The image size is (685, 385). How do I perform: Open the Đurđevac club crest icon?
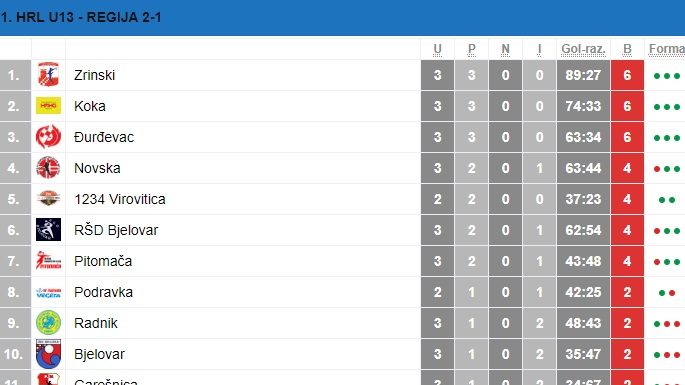[x=48, y=137]
